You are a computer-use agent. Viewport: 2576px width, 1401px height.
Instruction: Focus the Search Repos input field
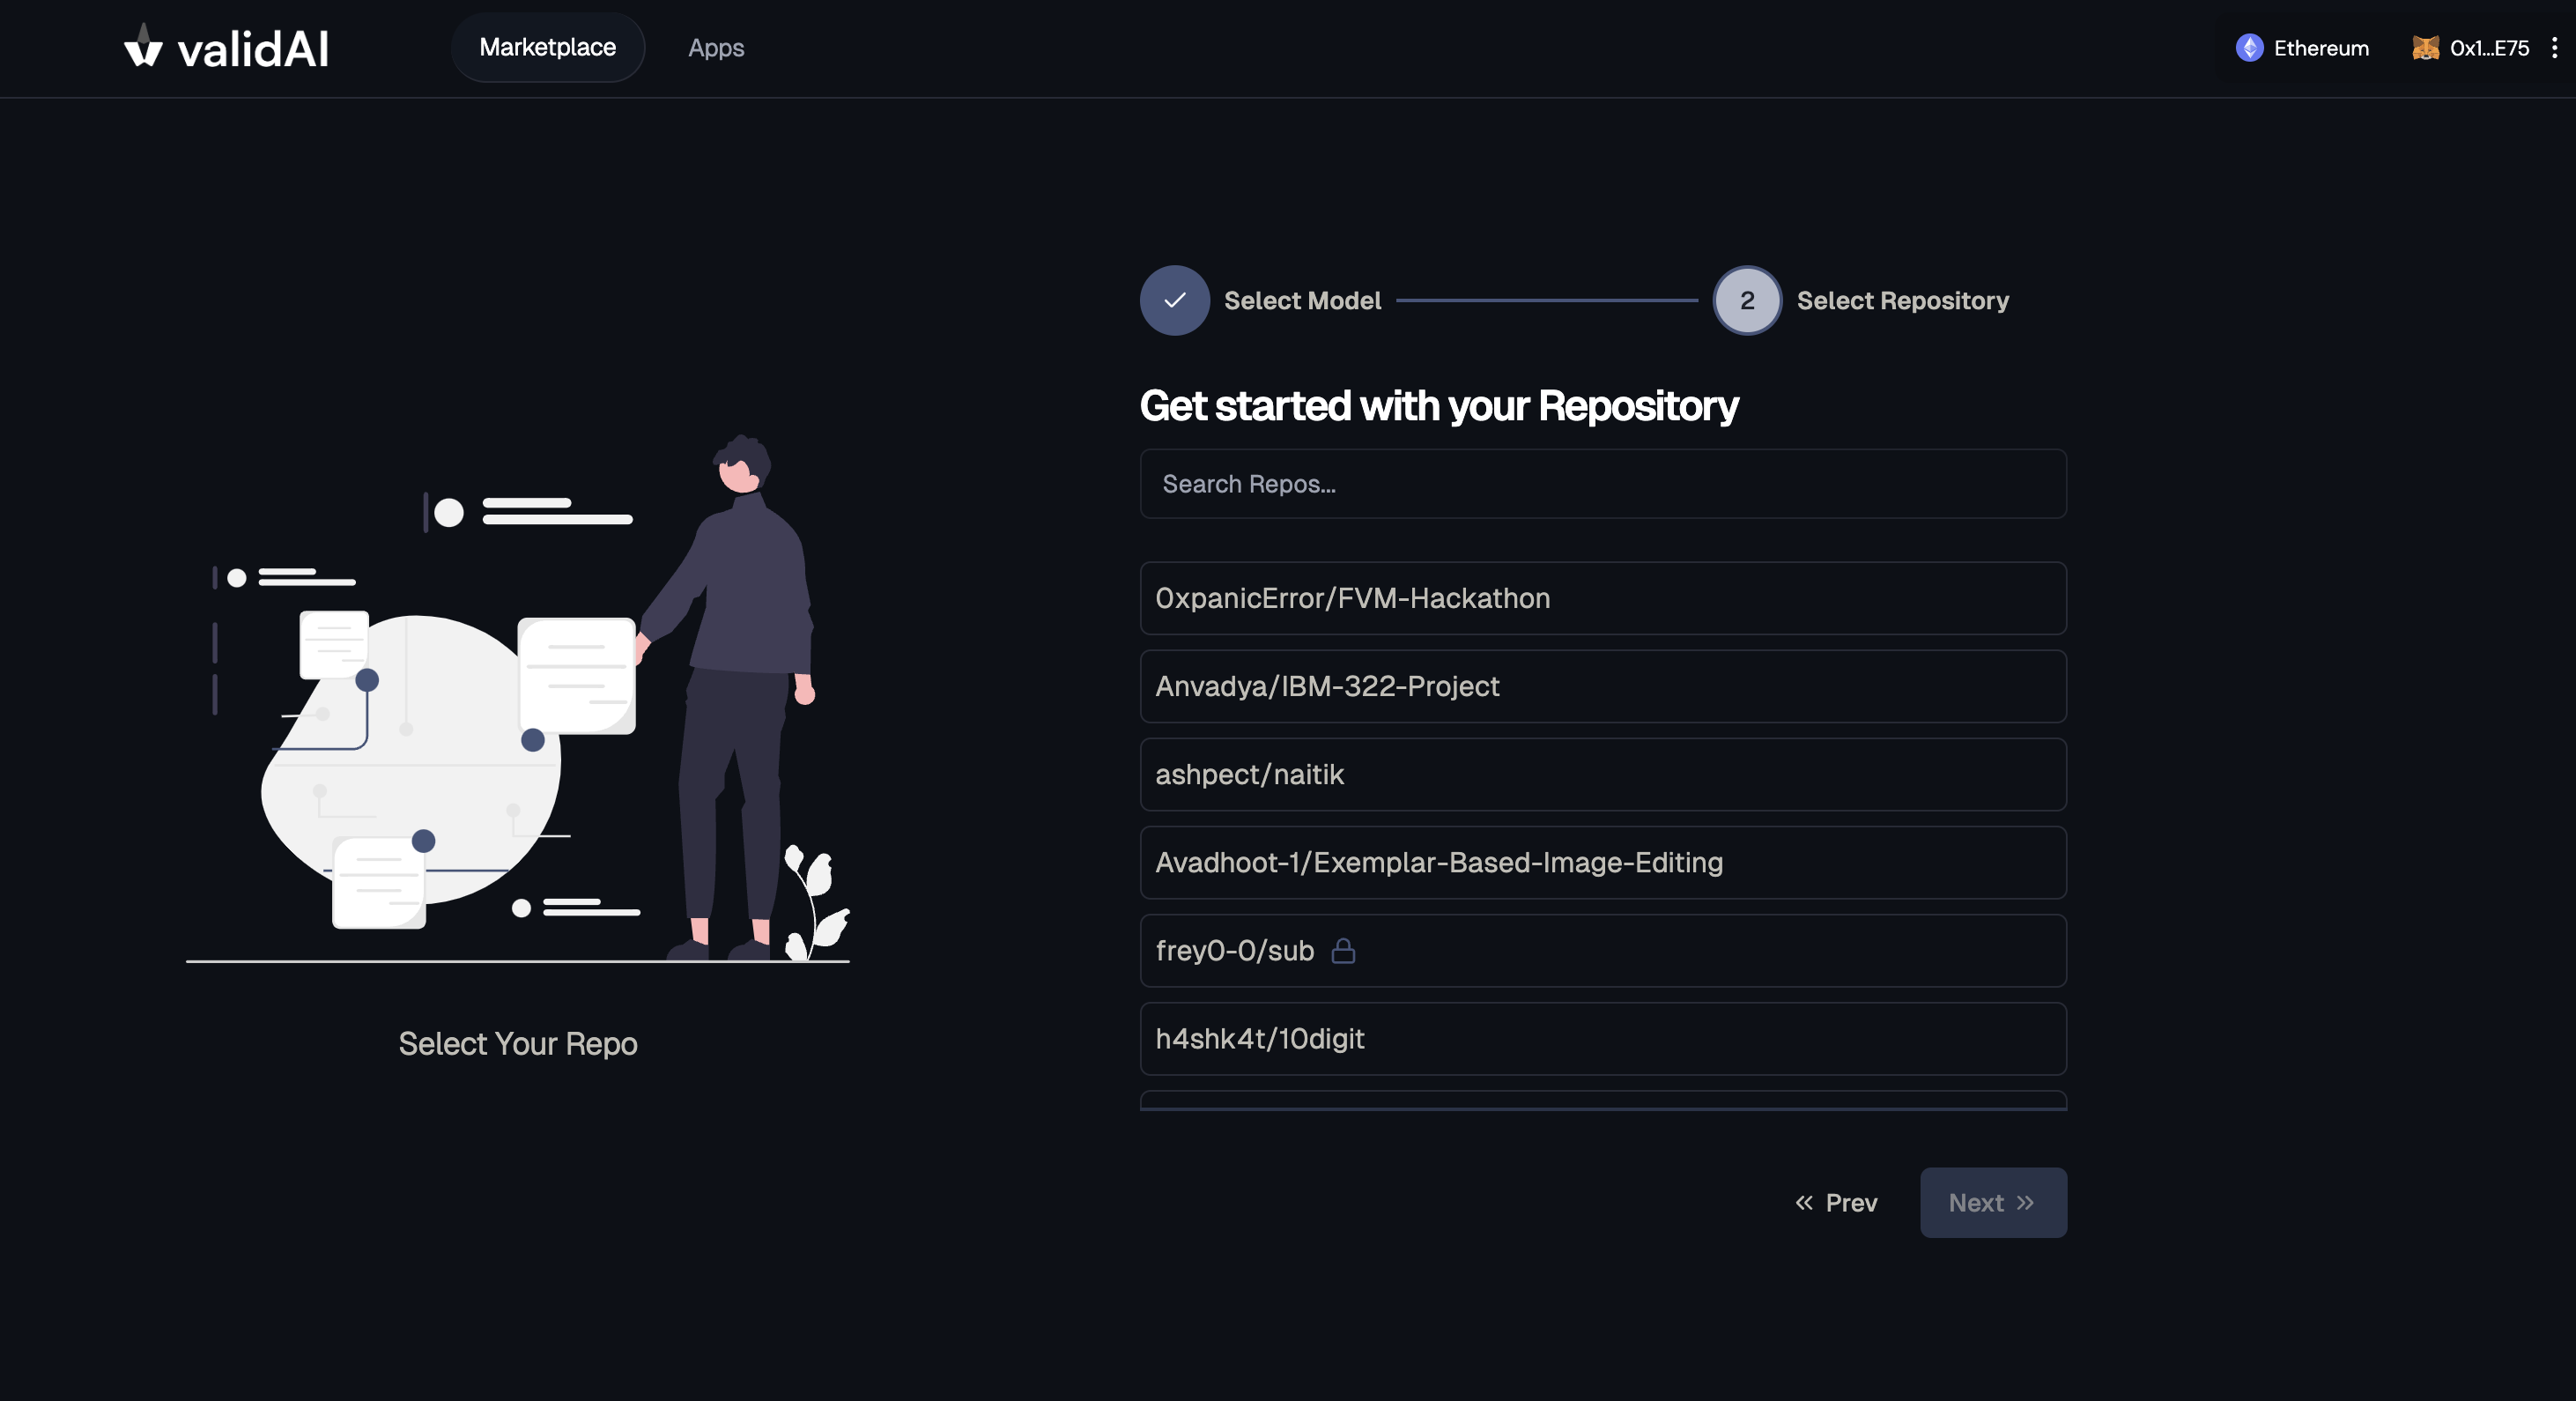[1602, 484]
